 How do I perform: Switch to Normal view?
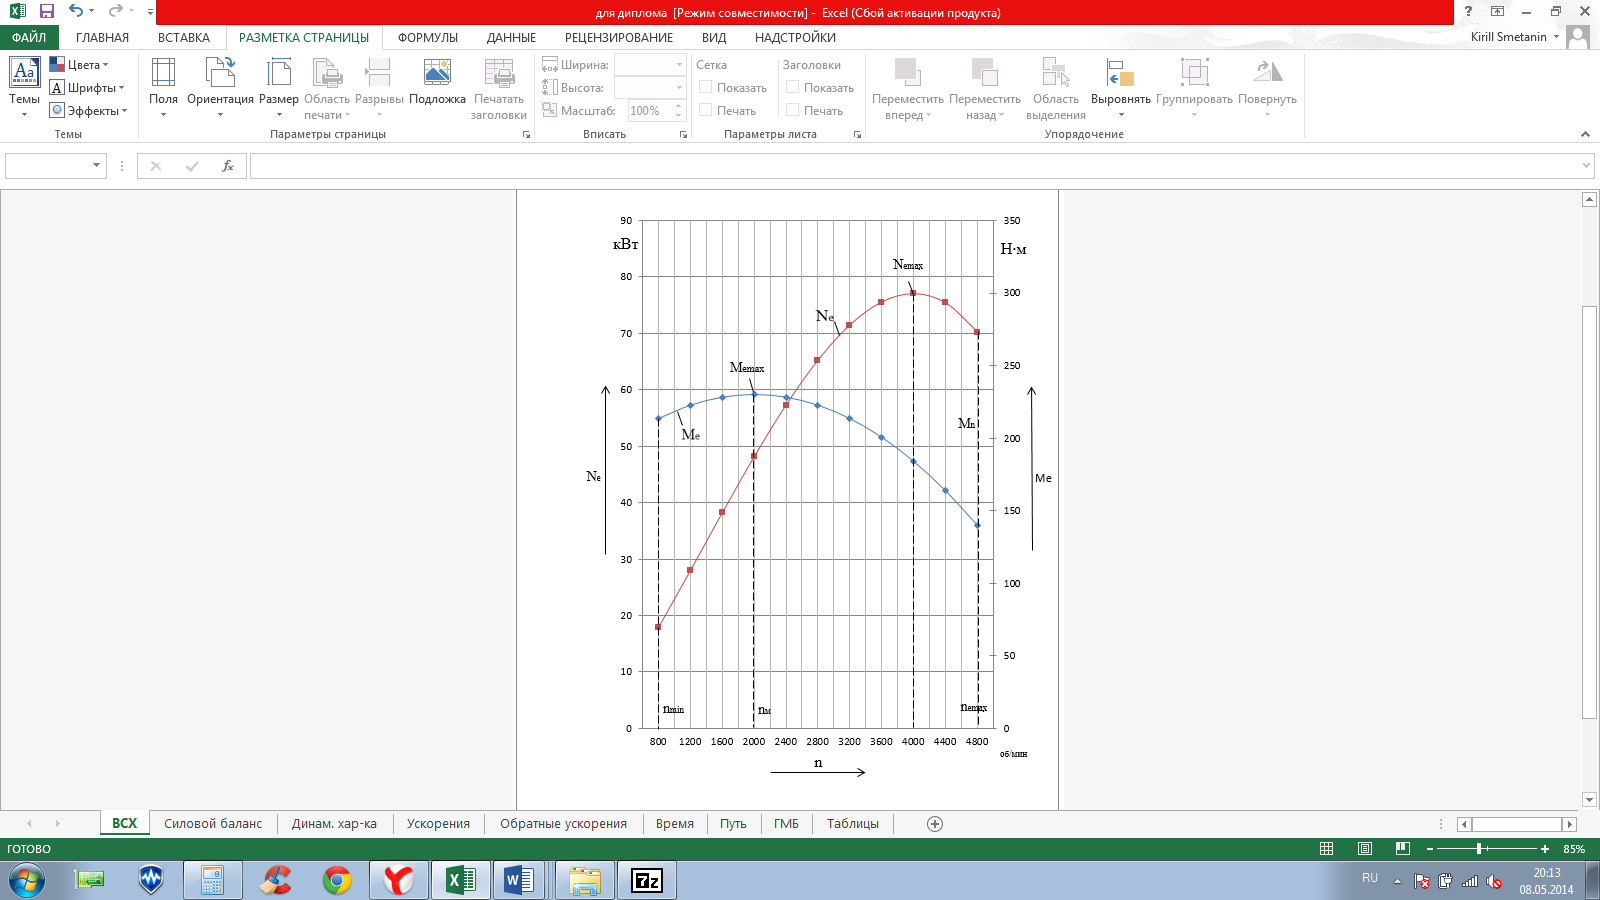click(1327, 849)
